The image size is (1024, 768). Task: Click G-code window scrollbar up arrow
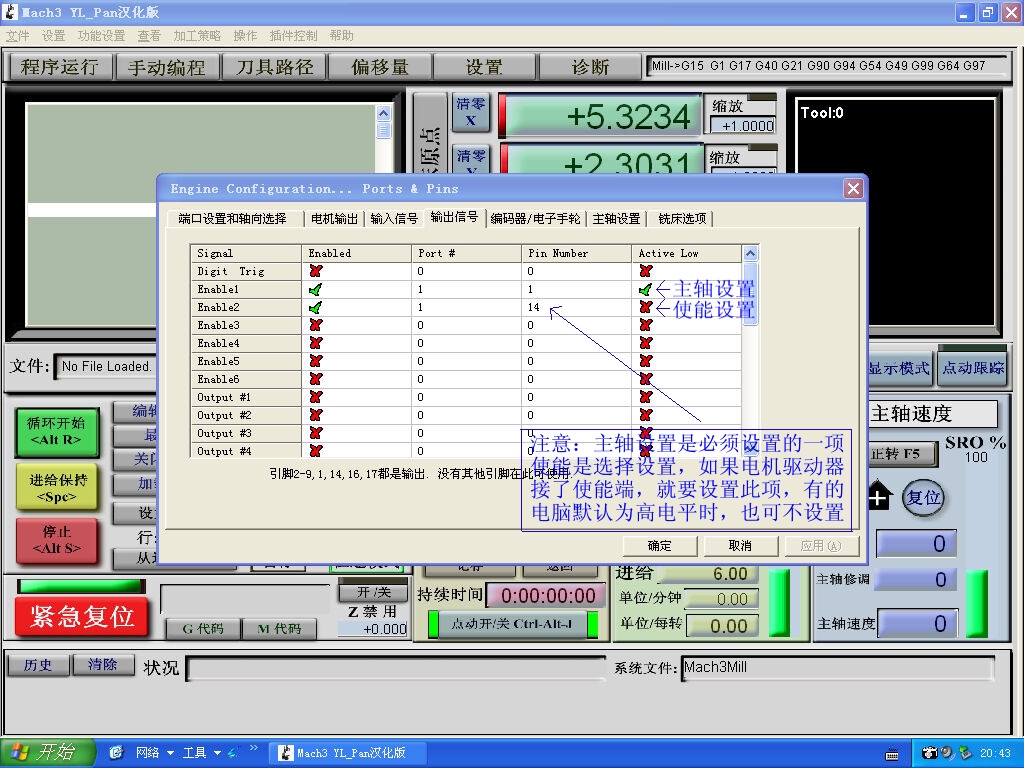[383, 113]
